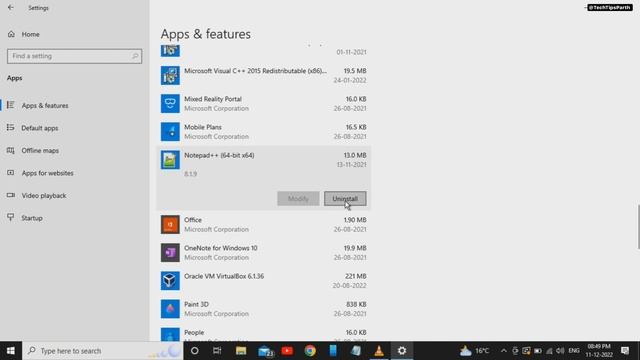
Task: Click the search magnifier icon in Find a setting
Action: coord(135,56)
